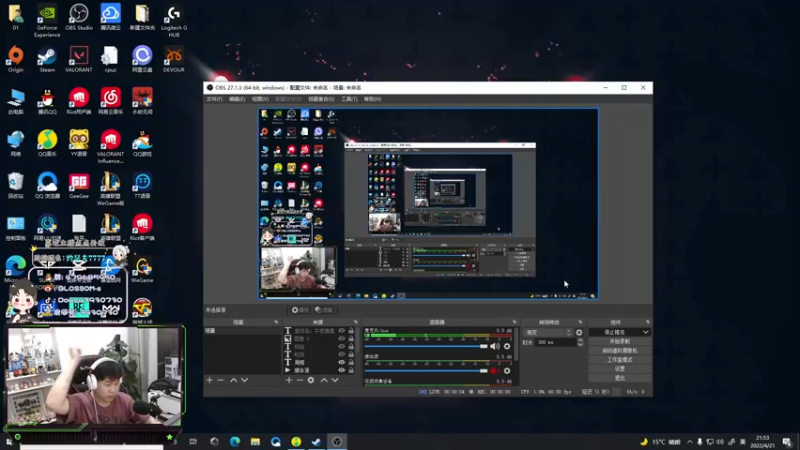Click the Steam taskbar icon

pos(316,441)
